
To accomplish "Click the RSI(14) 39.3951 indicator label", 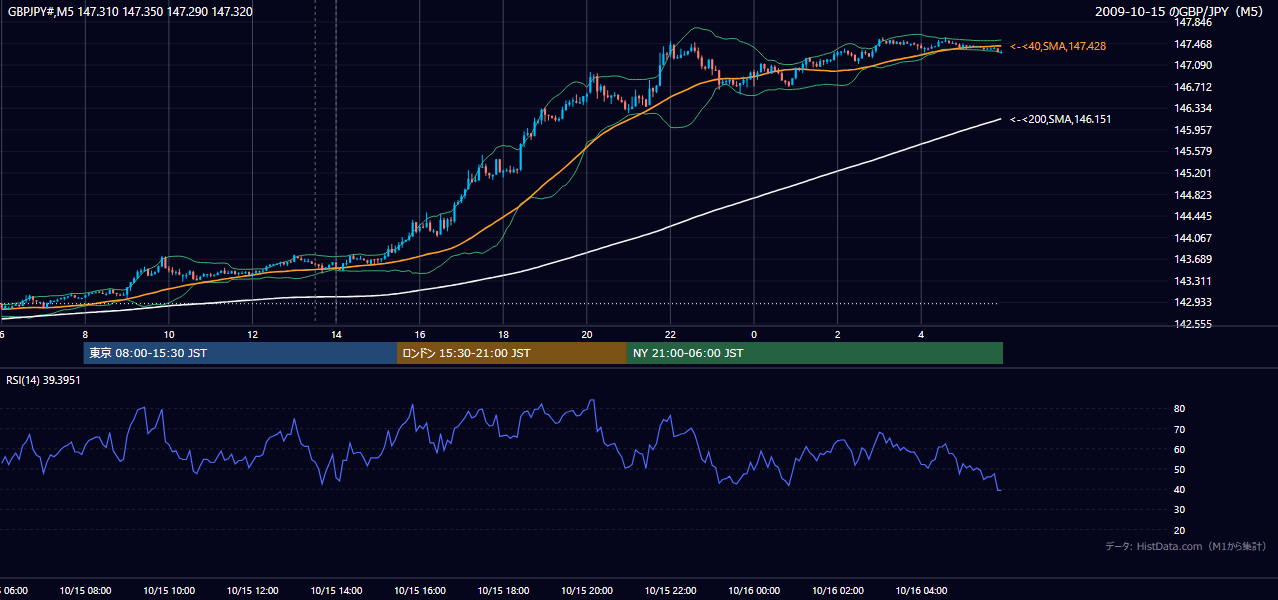I will tap(44, 380).
